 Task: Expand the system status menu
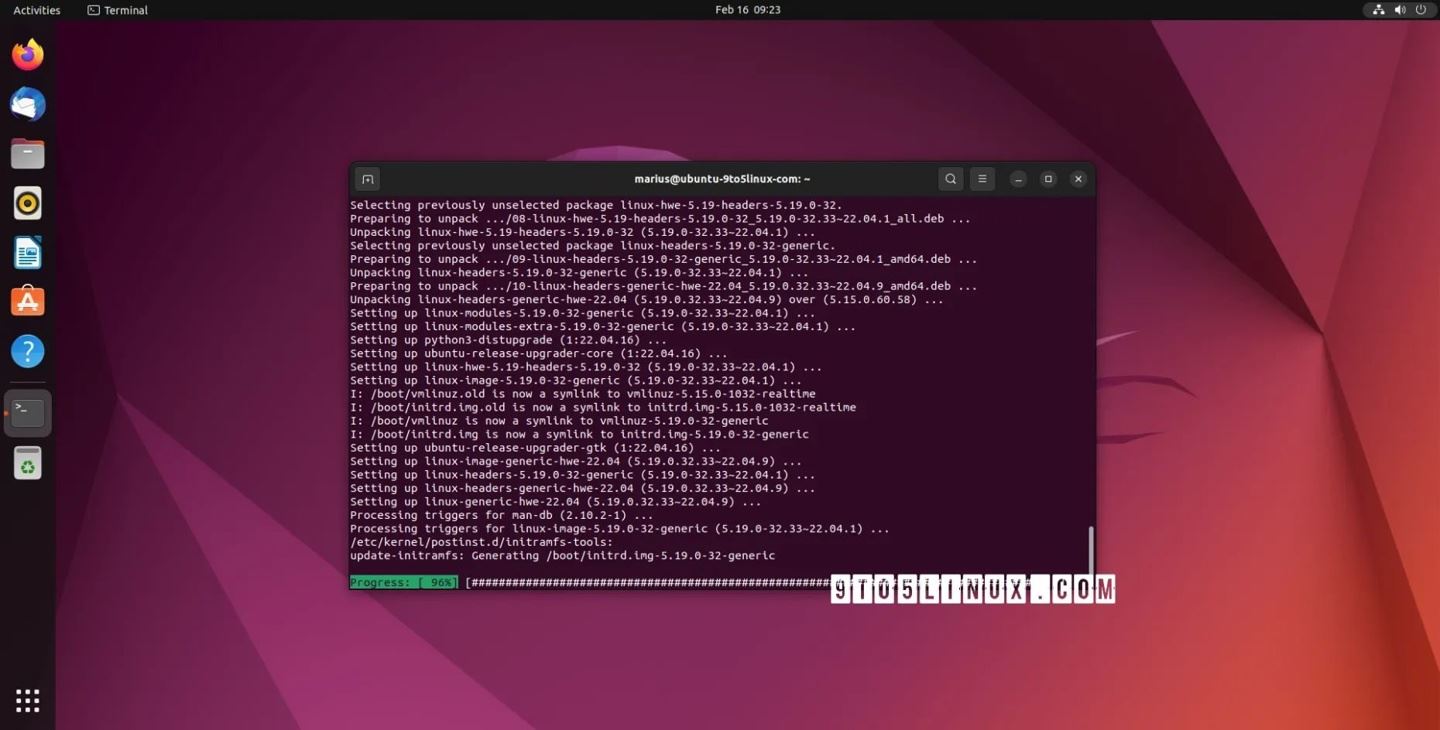pos(1398,10)
